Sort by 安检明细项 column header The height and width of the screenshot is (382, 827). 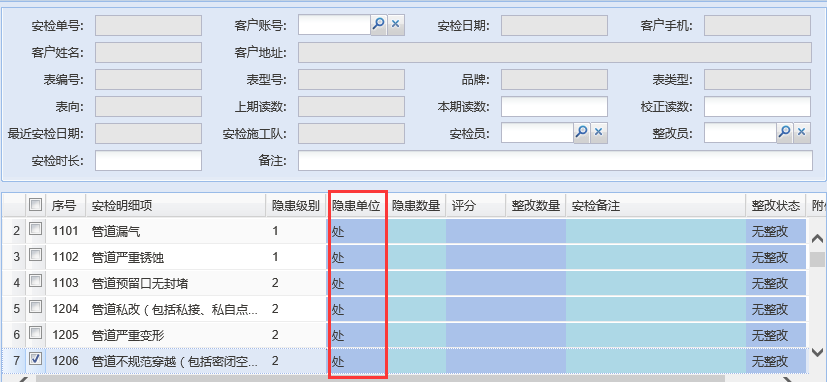click(x=176, y=206)
